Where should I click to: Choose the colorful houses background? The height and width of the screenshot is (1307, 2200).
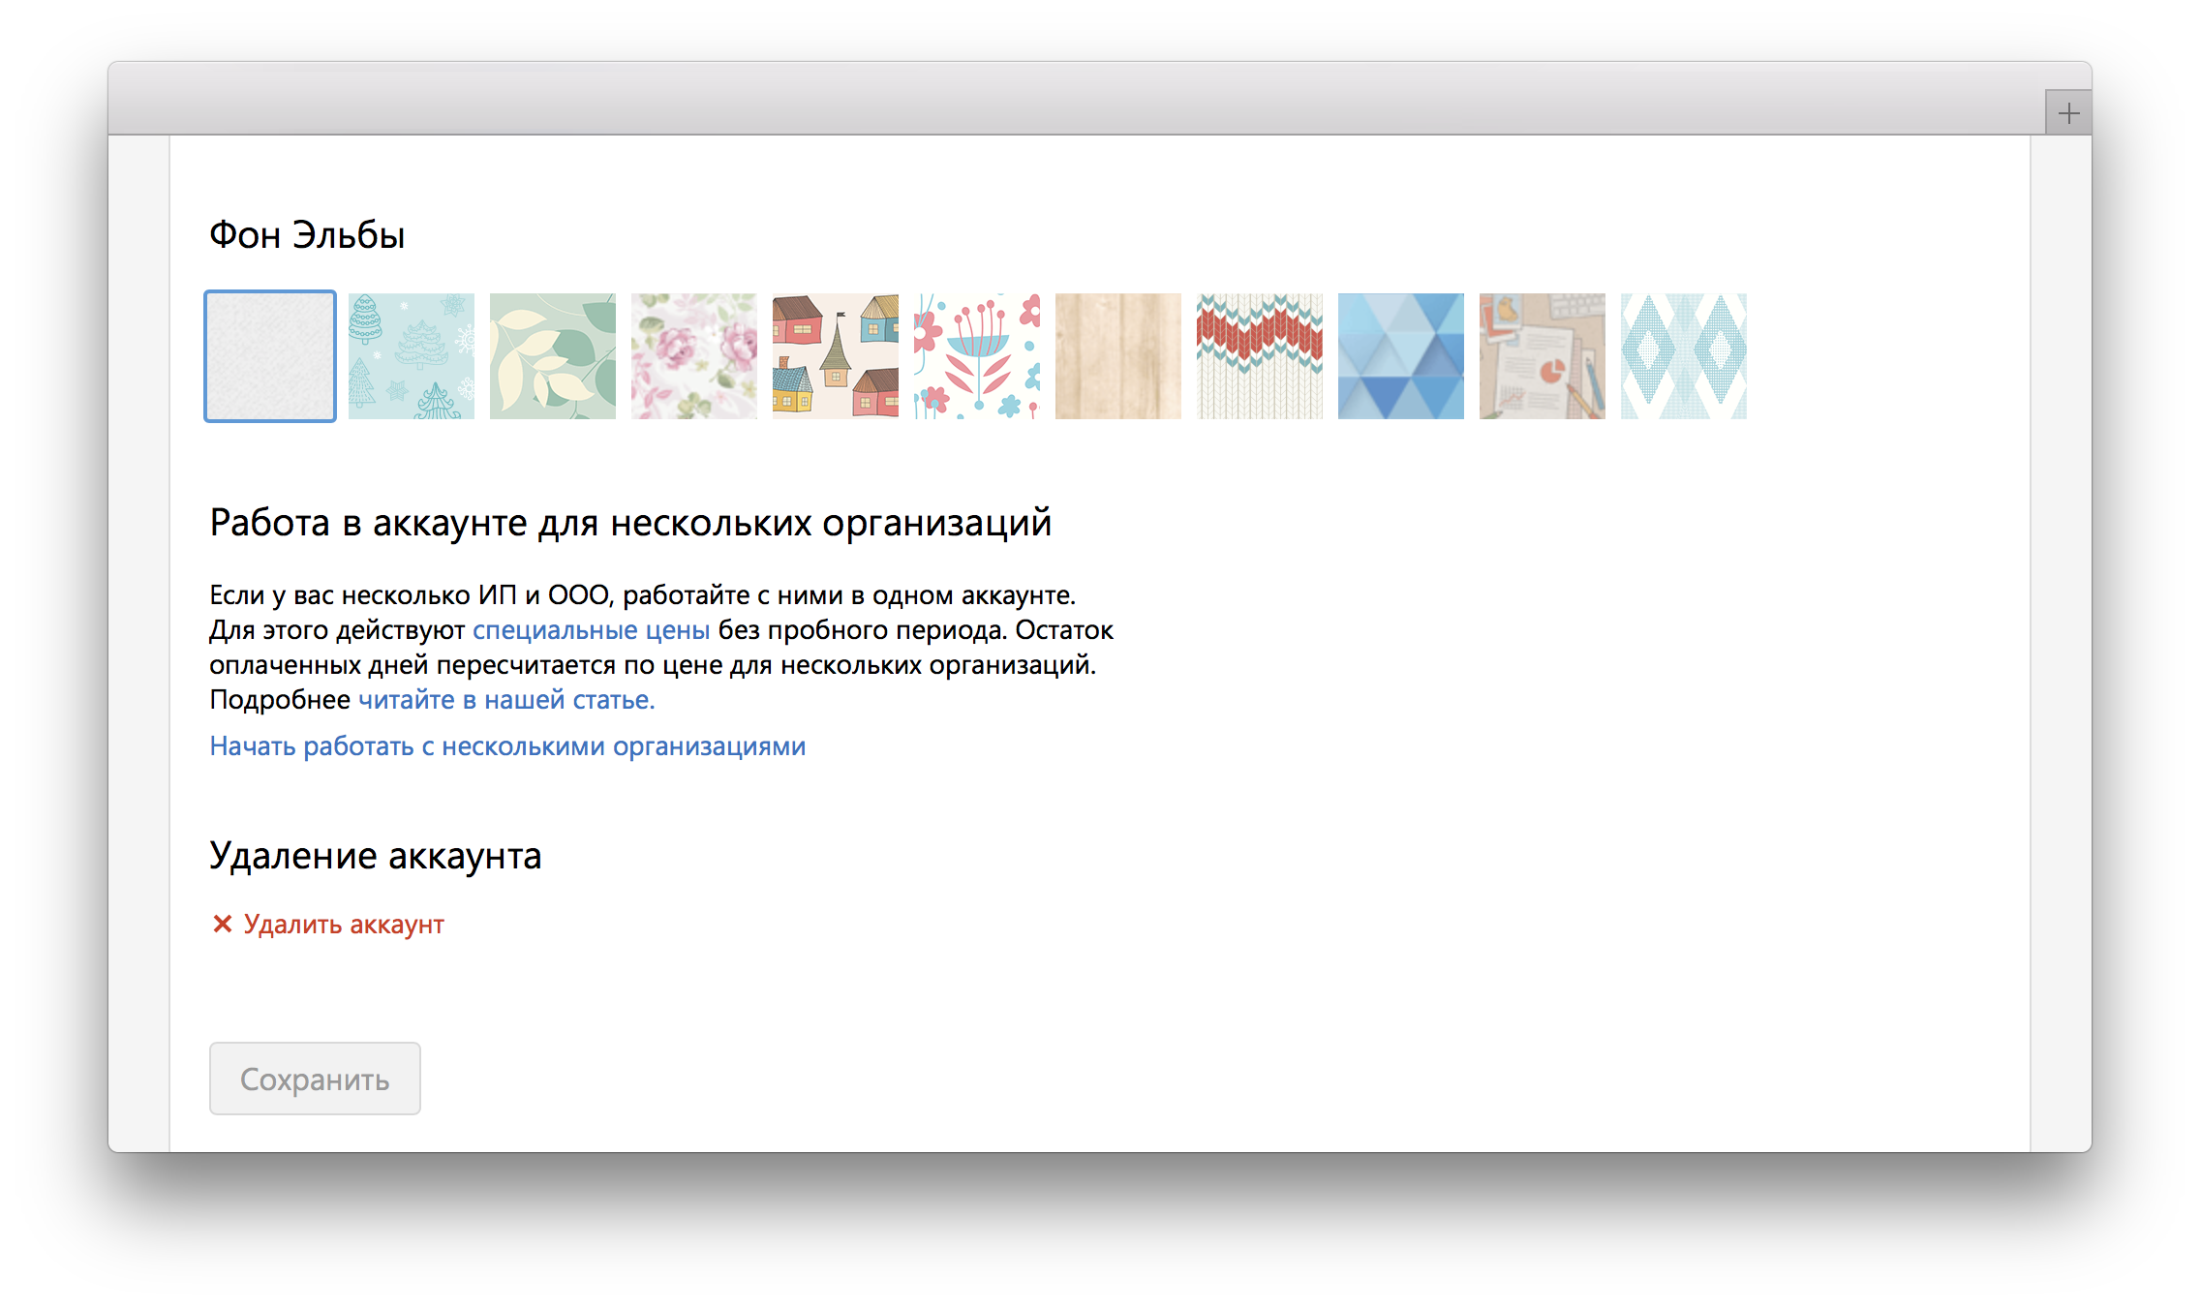point(835,356)
